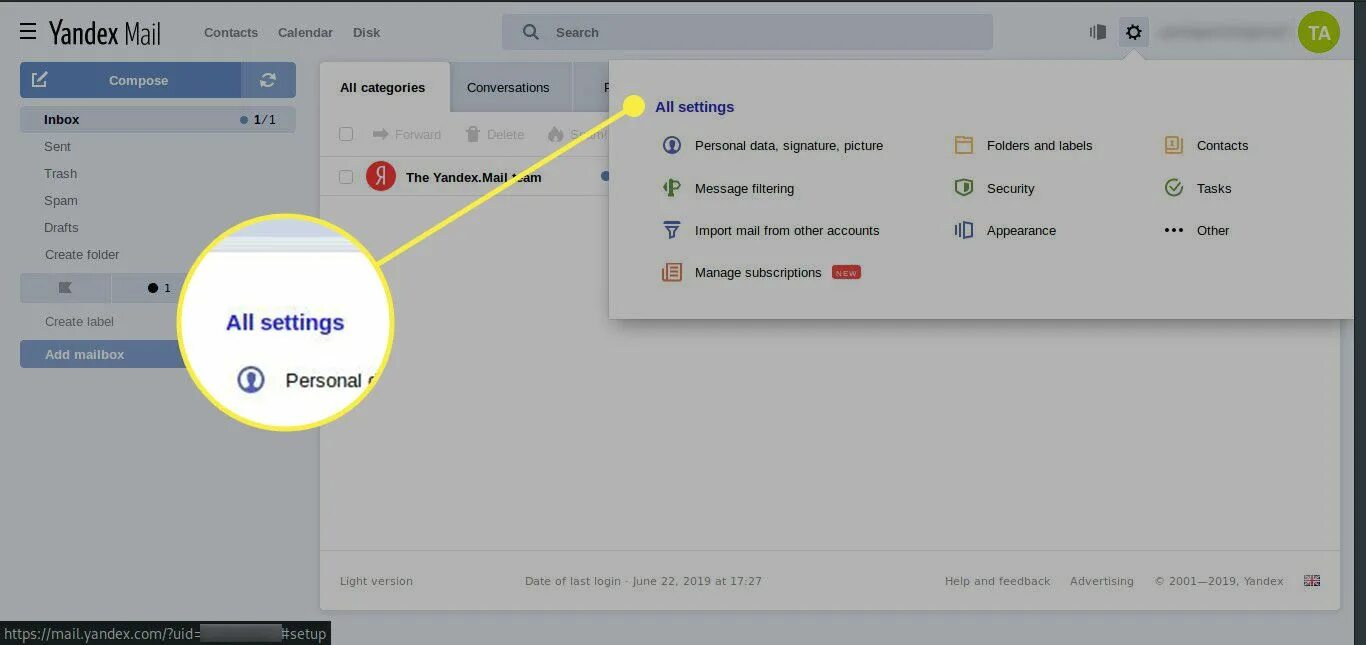
Task: Click the blurred account name
Action: [x=1223, y=32]
